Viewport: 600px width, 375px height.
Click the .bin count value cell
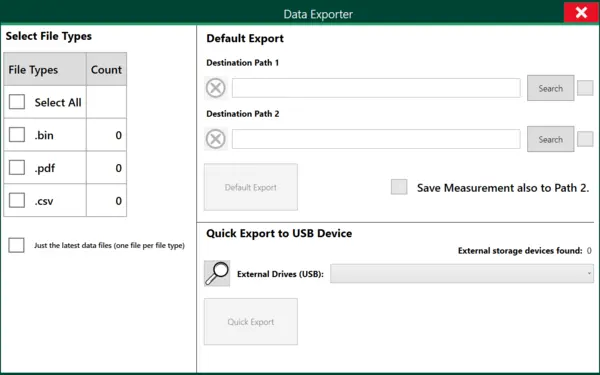click(106, 135)
